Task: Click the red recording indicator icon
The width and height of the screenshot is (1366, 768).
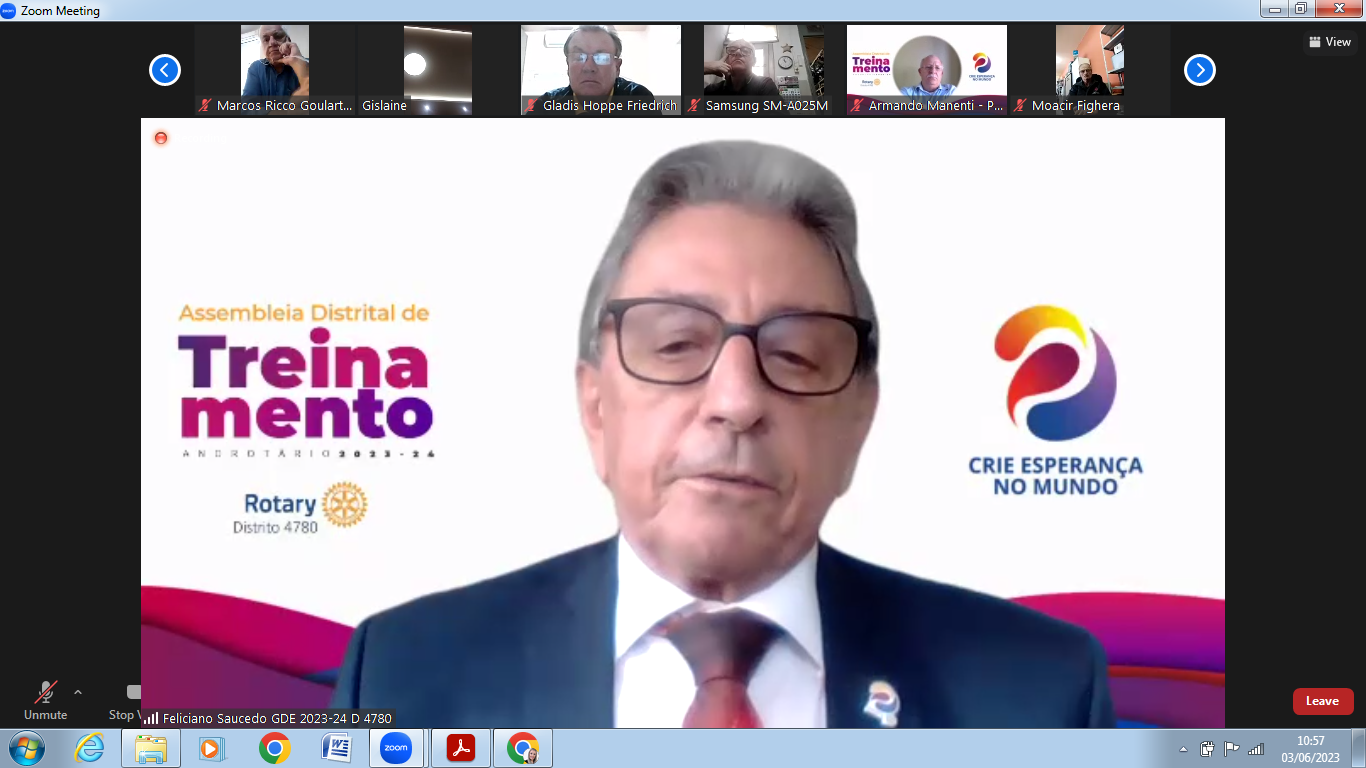Action: 161,138
